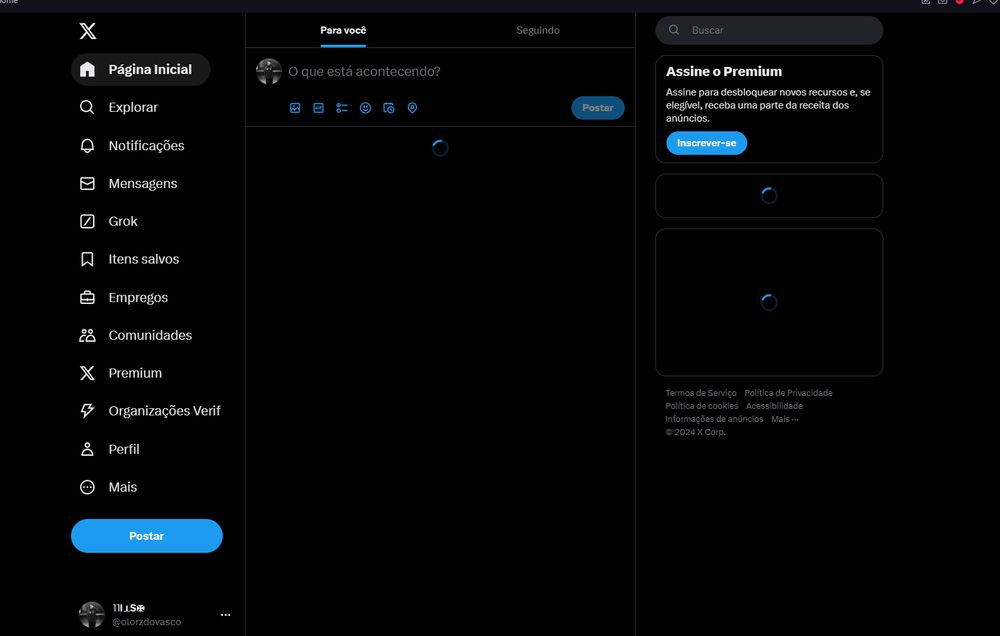Click the @olorzdovasco account handle
Viewport: 1000px width, 636px height.
(147, 622)
